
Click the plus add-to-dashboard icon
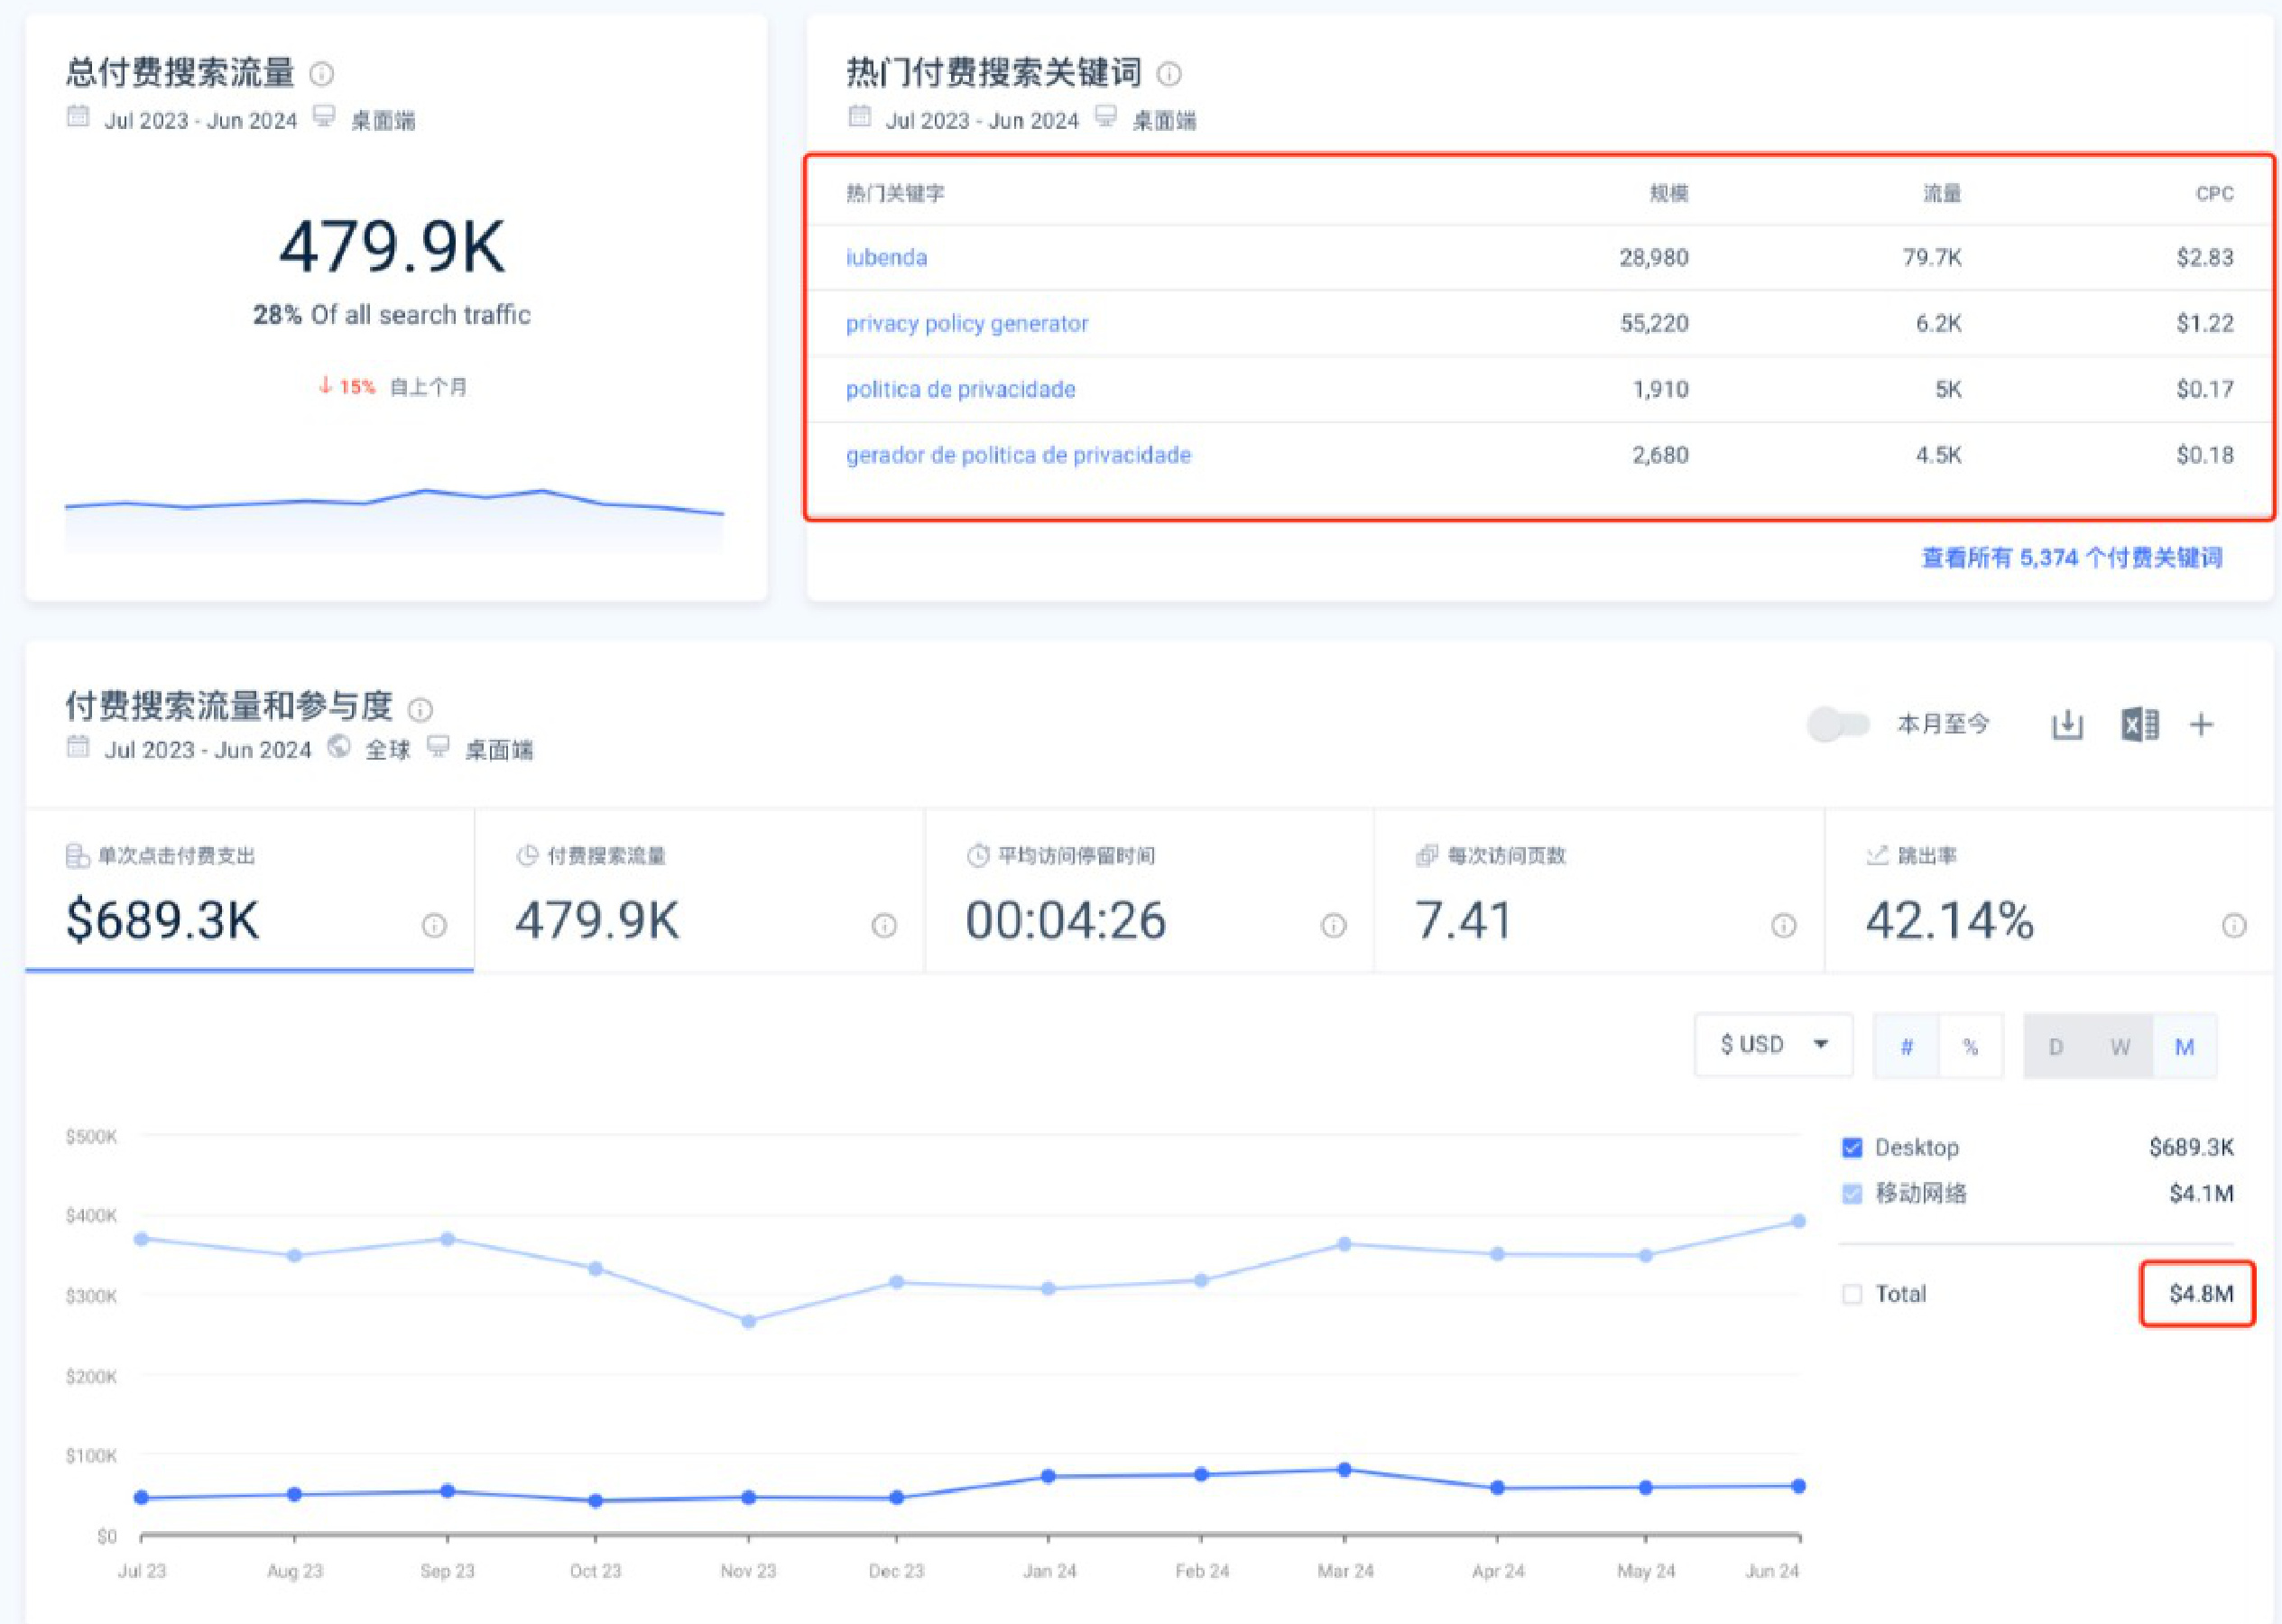[2201, 725]
